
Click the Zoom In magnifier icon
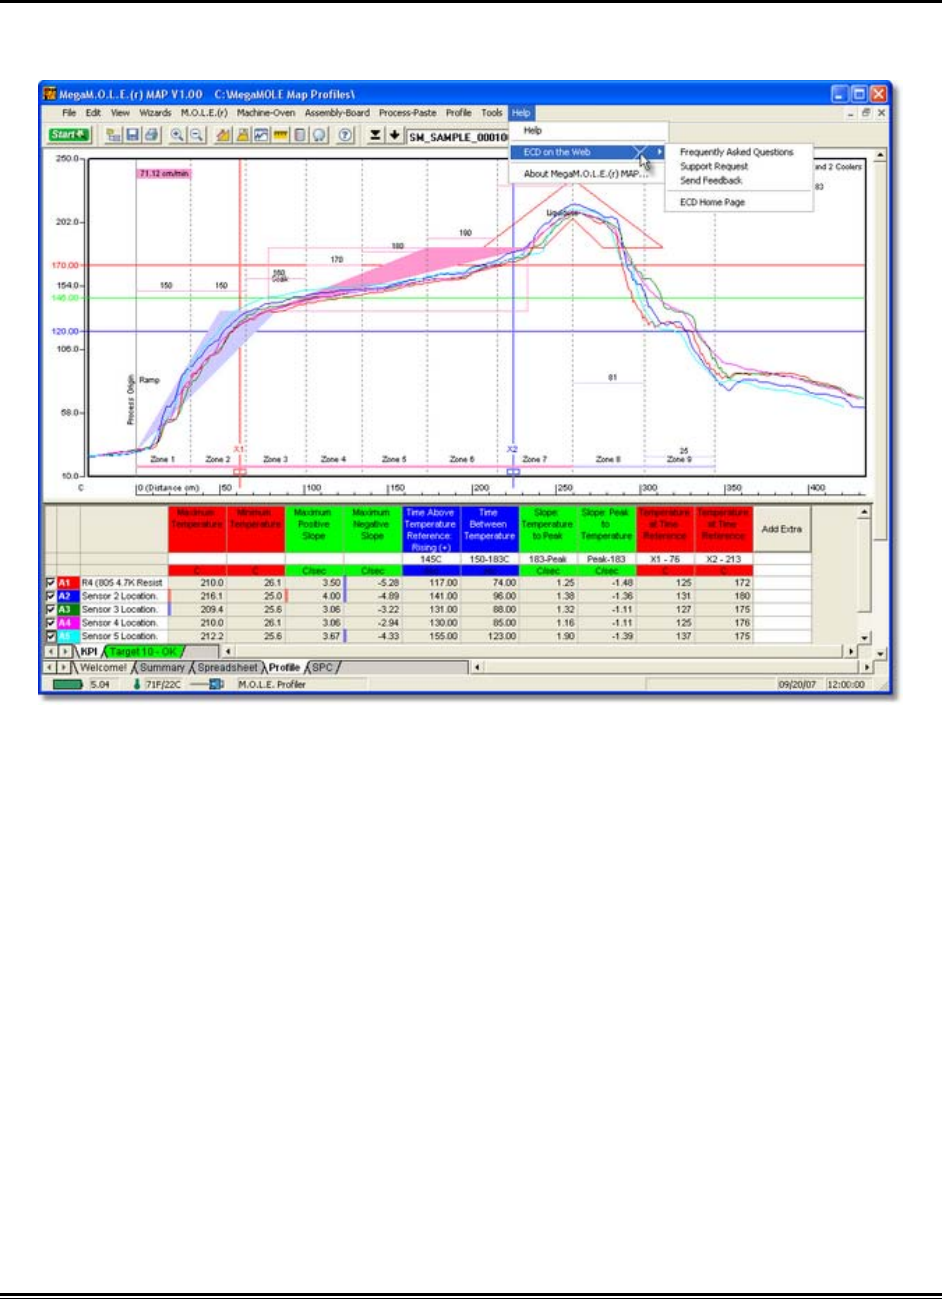[177, 135]
